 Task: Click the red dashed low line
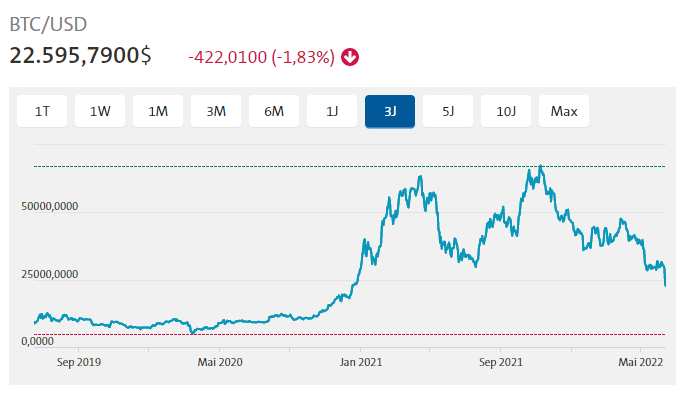pos(350,335)
